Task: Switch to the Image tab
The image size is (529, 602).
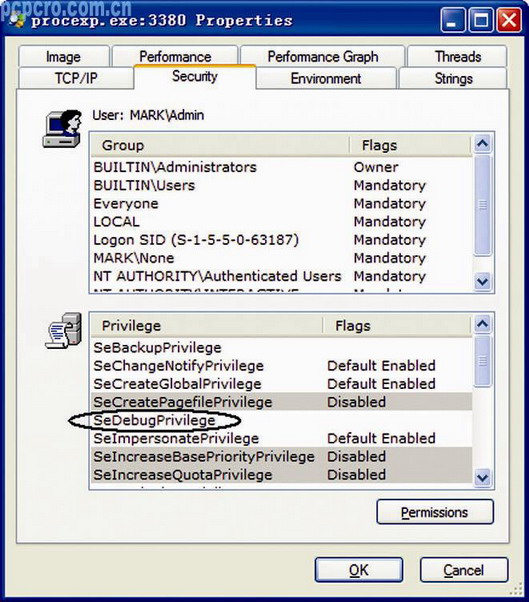Action: pyautogui.click(x=63, y=56)
